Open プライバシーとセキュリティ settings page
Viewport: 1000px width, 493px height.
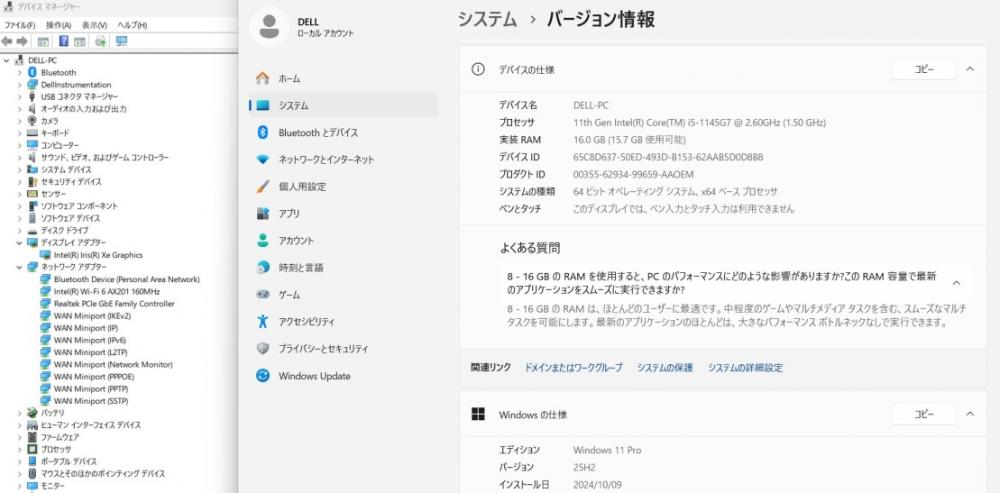tap(343, 349)
